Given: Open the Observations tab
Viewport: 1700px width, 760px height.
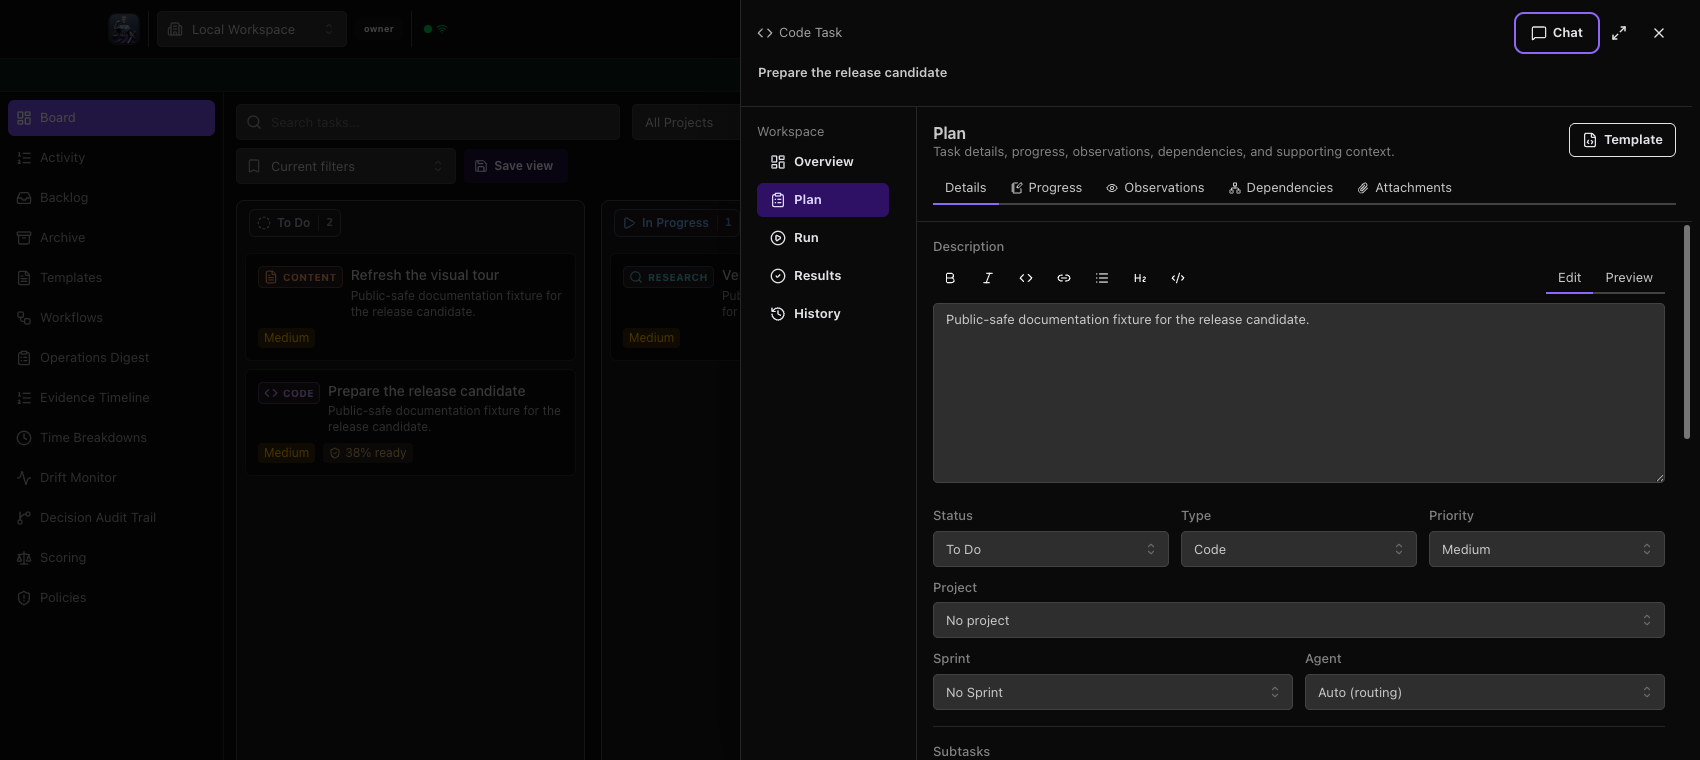Looking at the screenshot, I should point(1155,188).
